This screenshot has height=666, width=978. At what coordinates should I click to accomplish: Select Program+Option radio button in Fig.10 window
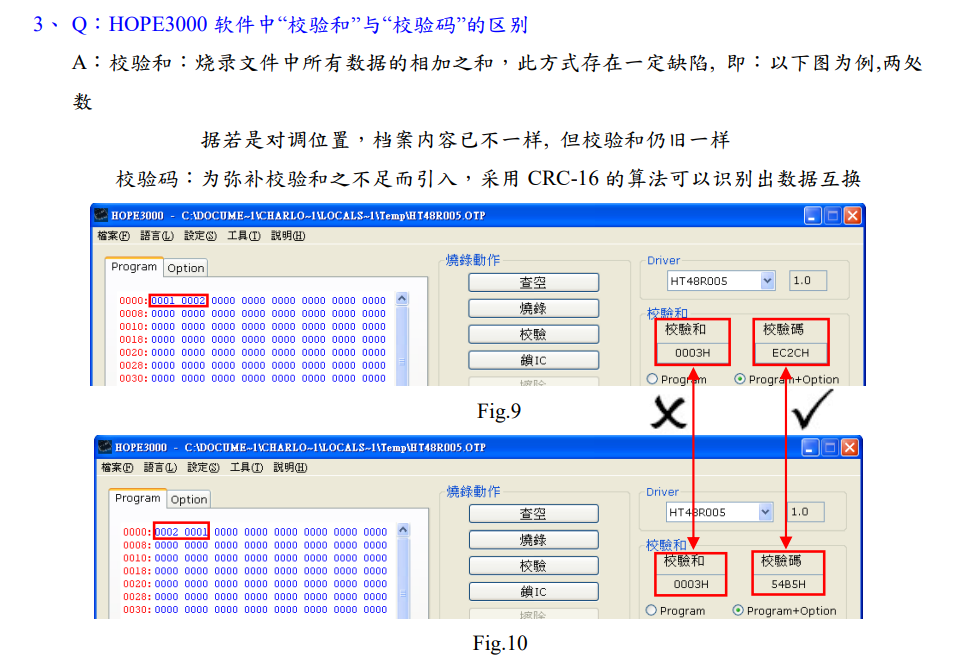click(738, 610)
